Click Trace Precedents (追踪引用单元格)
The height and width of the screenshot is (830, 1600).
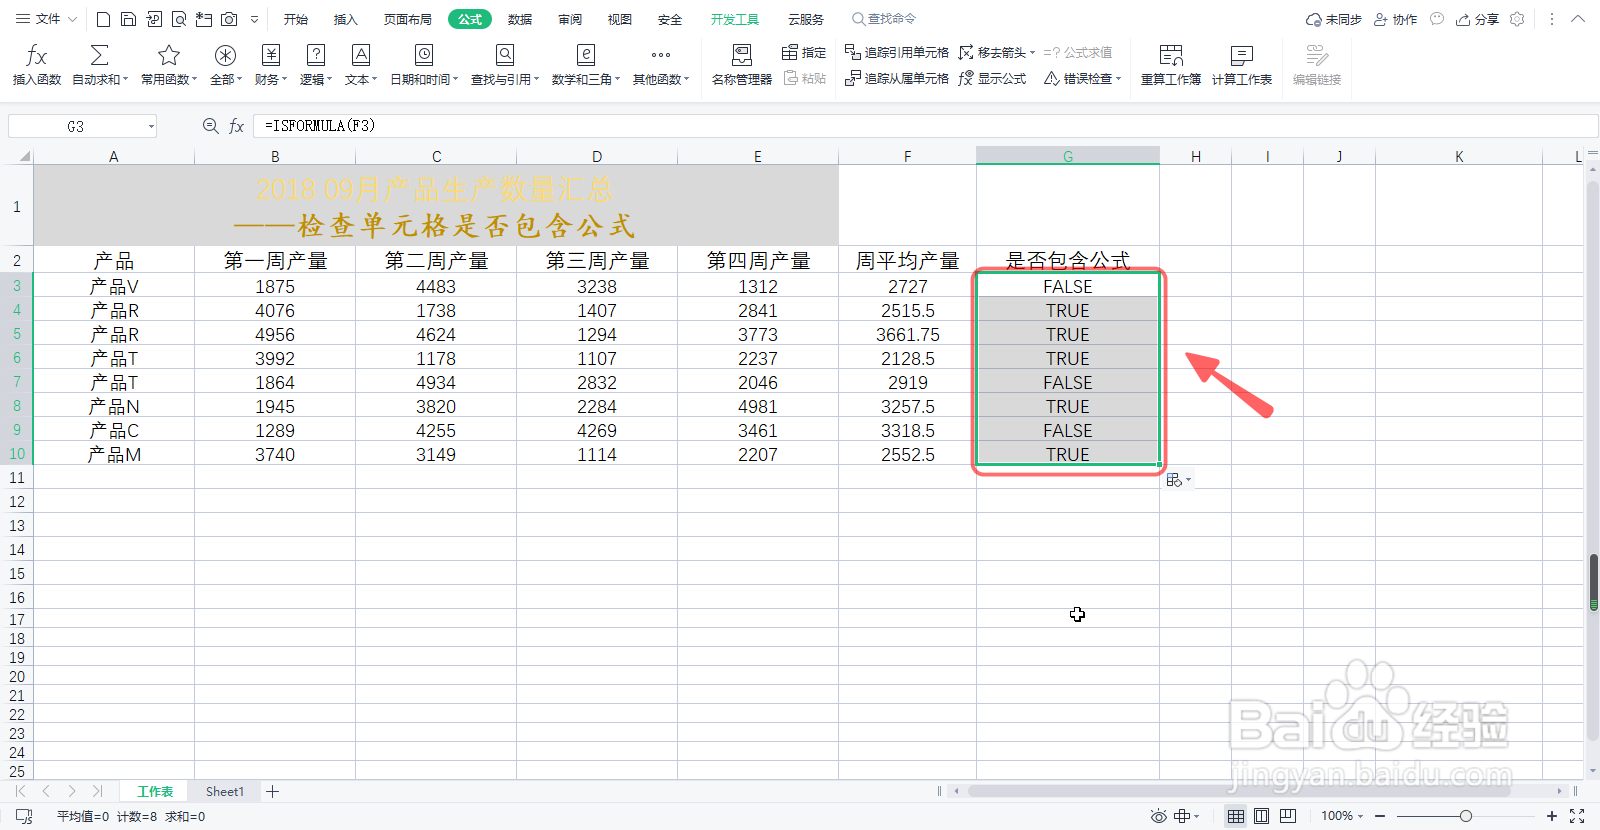(x=897, y=52)
